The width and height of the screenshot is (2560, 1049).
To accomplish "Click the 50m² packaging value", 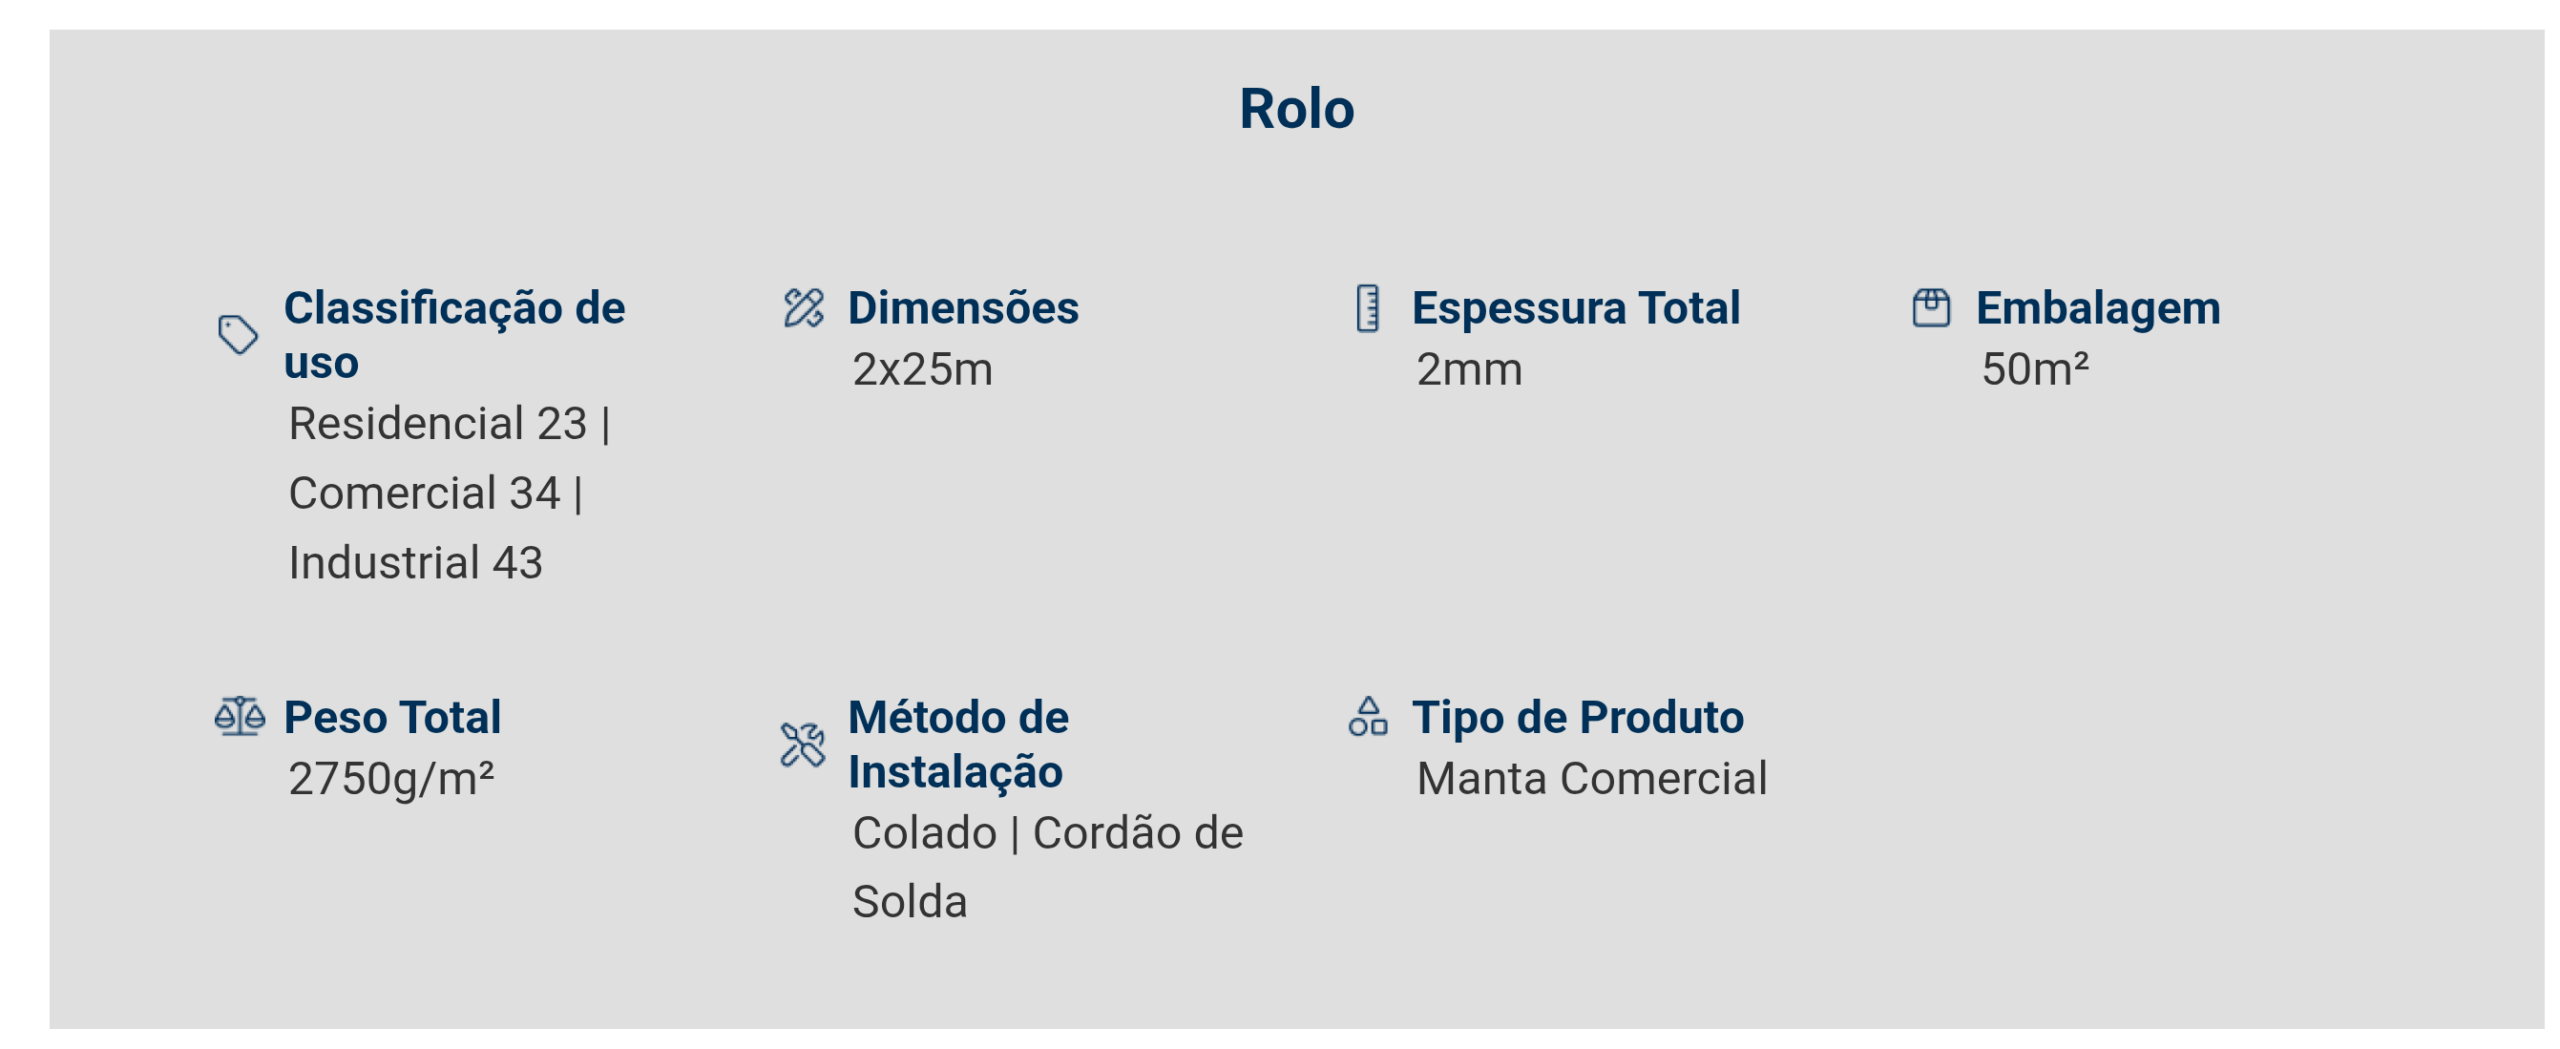I will [x=2034, y=370].
